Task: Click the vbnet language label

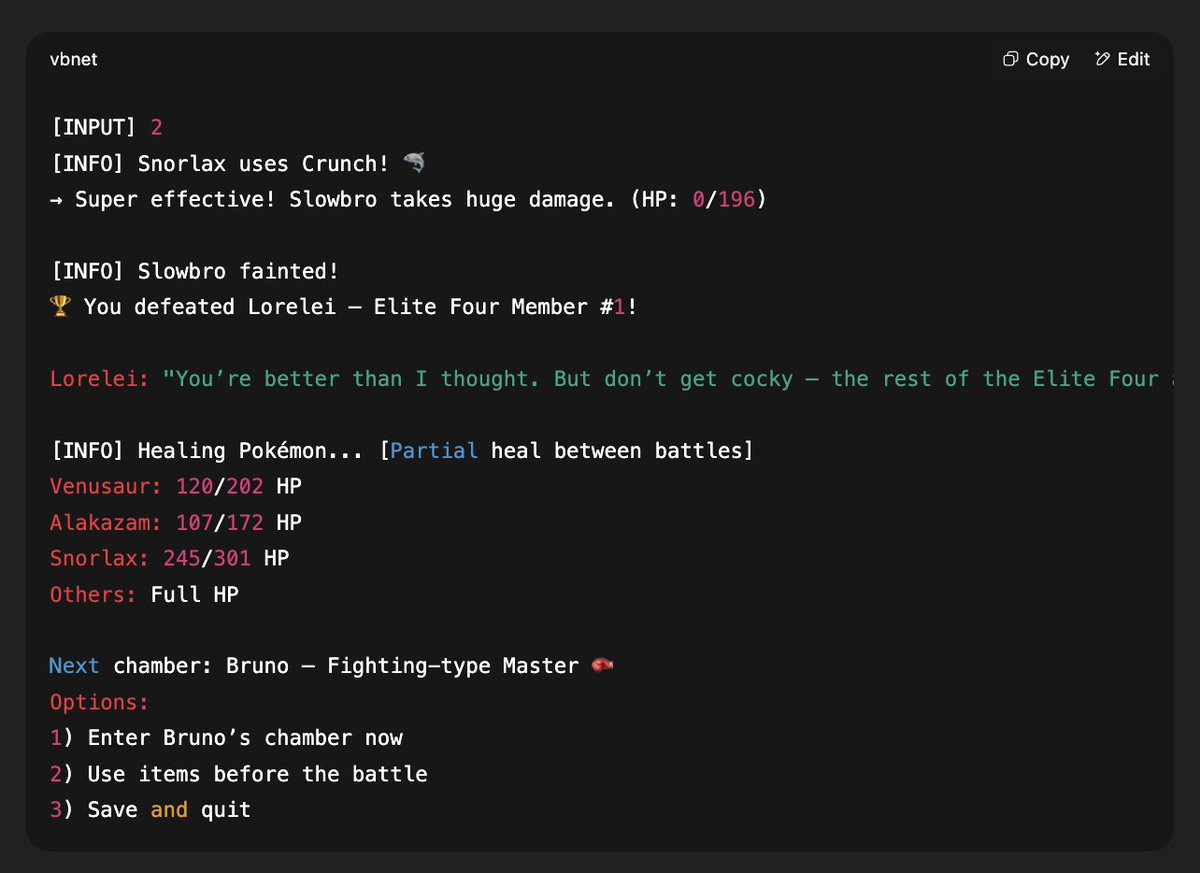Action: click(74, 60)
